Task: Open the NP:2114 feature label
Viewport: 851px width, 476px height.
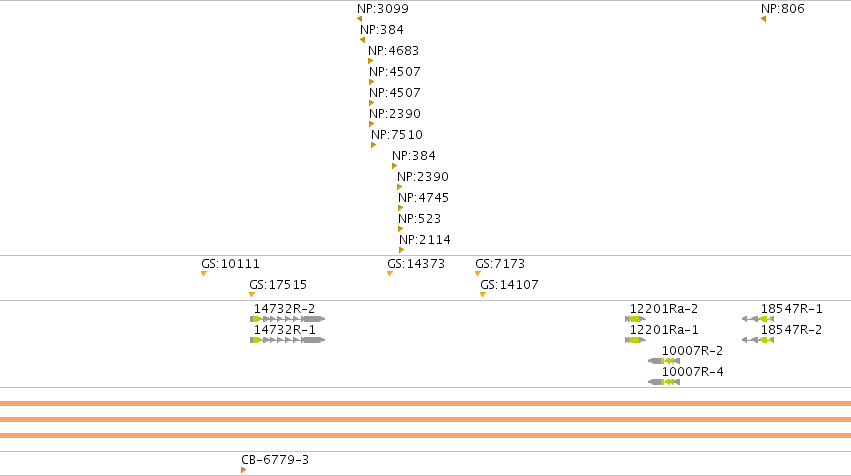Action: [425, 239]
